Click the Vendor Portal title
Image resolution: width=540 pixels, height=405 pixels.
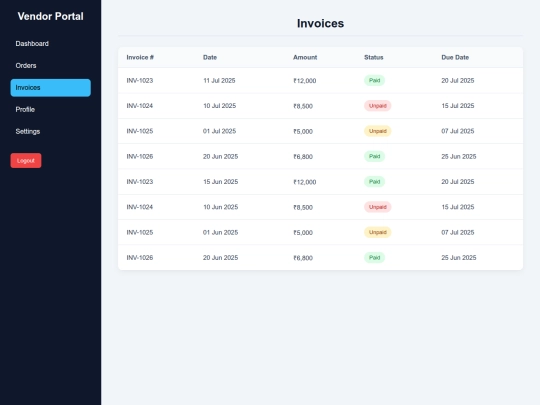51,16
